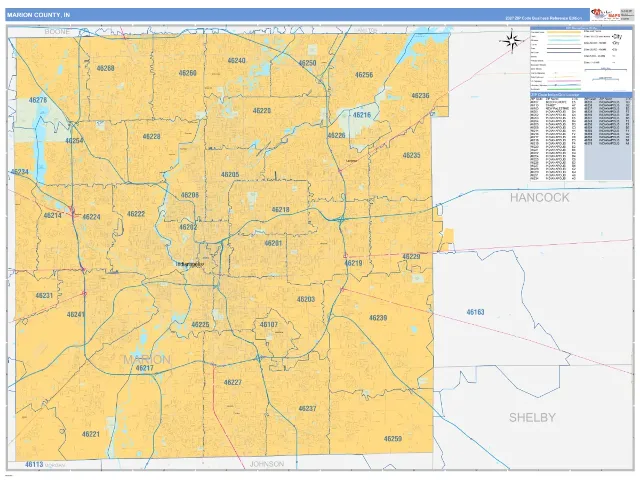
Task: Select ZIP code label 46229
Action: coord(411,256)
